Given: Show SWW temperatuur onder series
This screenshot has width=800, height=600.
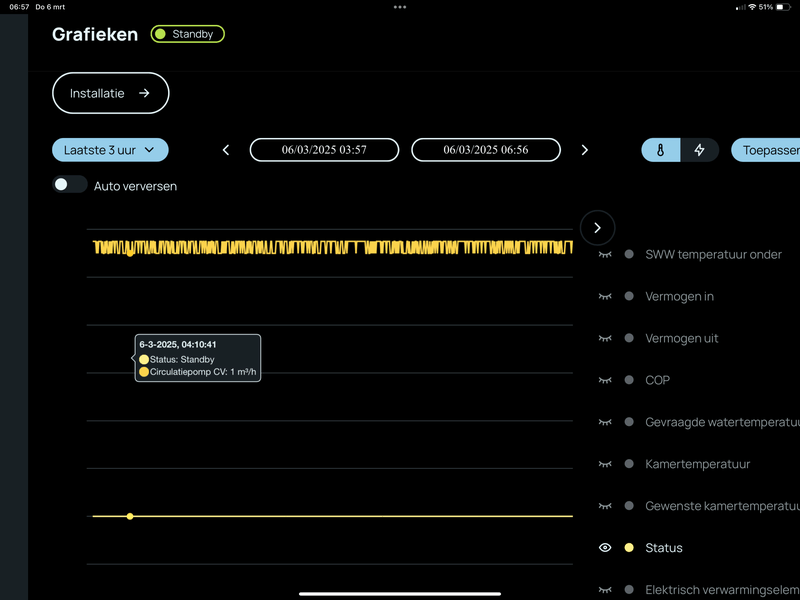Looking at the screenshot, I should click(x=605, y=254).
